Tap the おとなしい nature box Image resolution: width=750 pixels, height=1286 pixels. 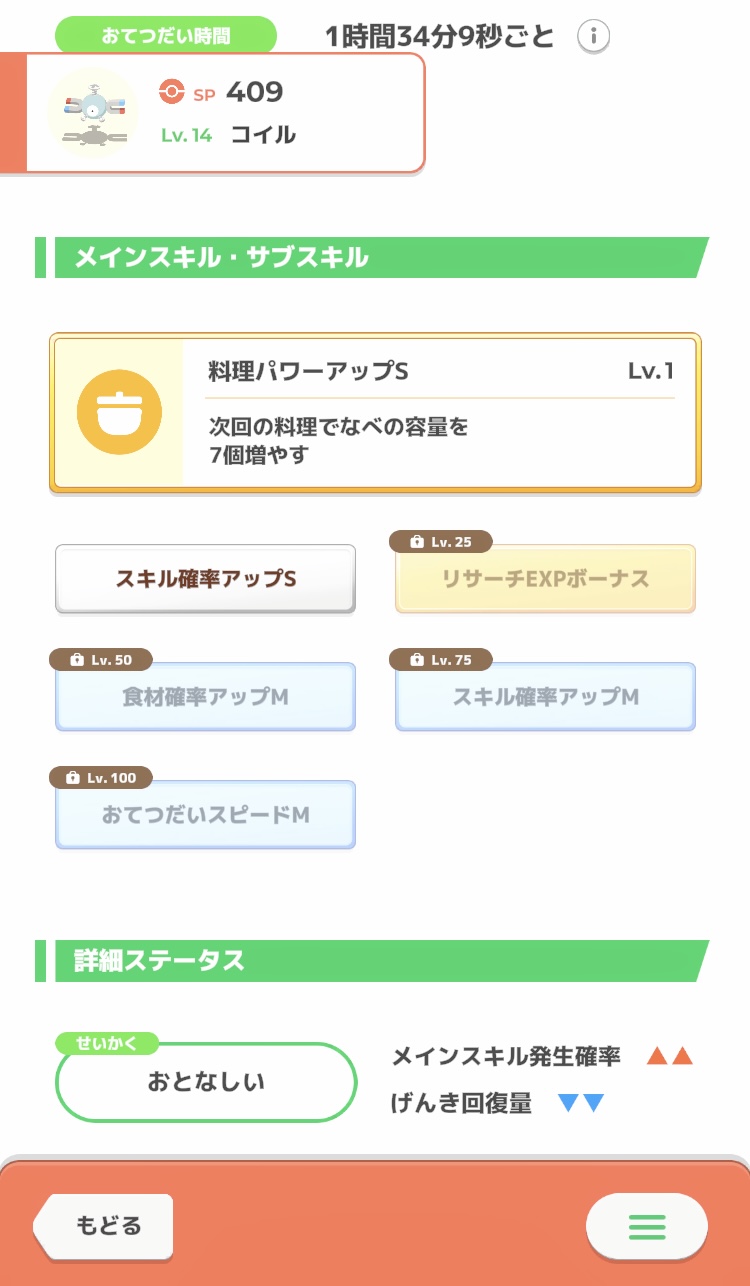[206, 1082]
